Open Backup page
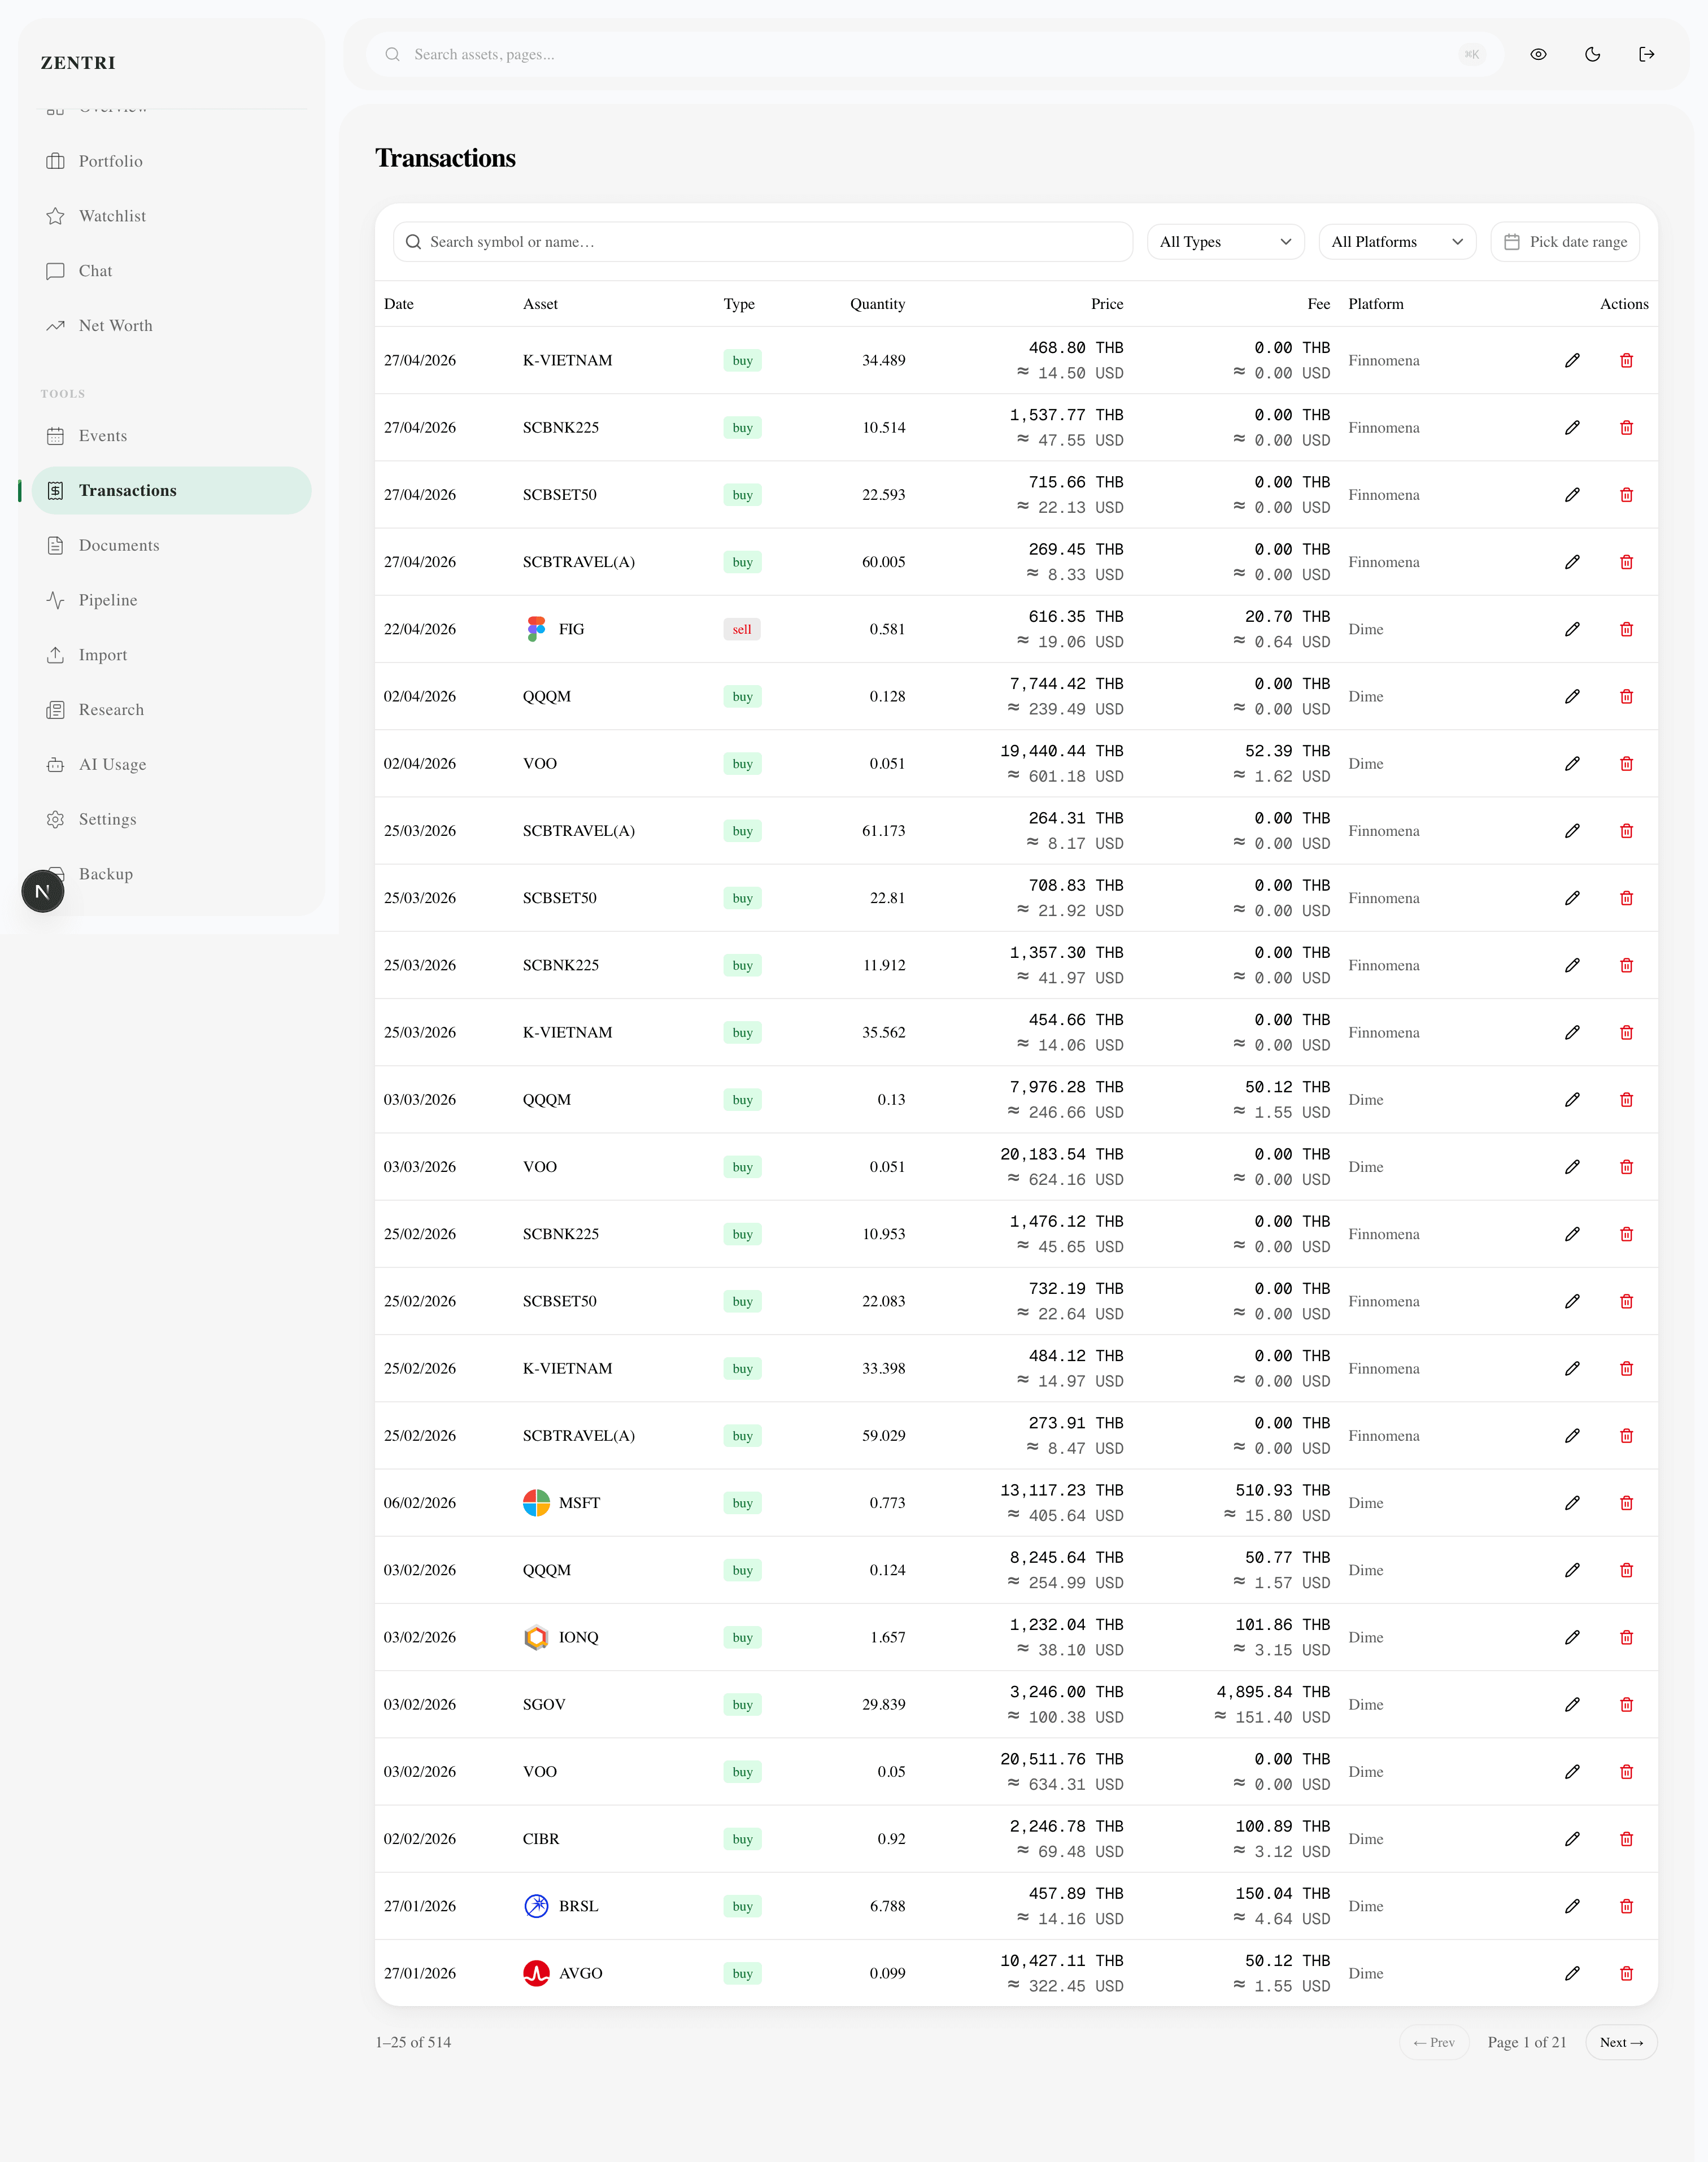The width and height of the screenshot is (1708, 2162). click(172, 874)
